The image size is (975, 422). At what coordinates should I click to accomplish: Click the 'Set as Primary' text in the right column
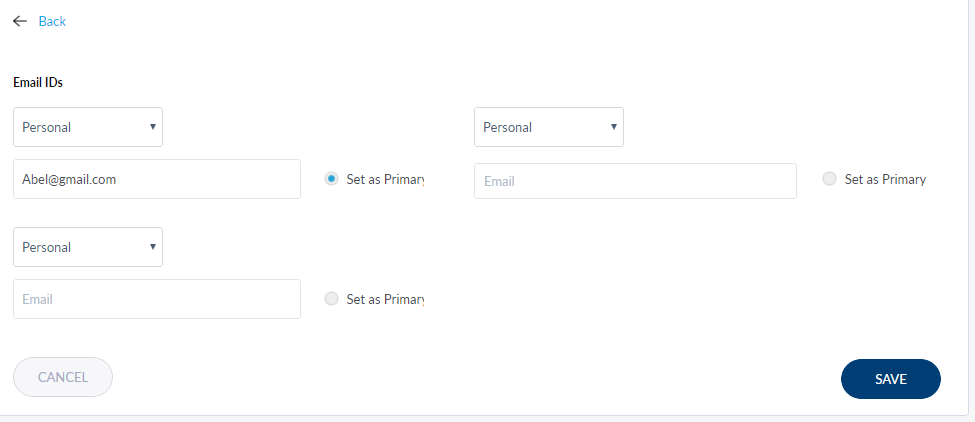[x=885, y=180]
